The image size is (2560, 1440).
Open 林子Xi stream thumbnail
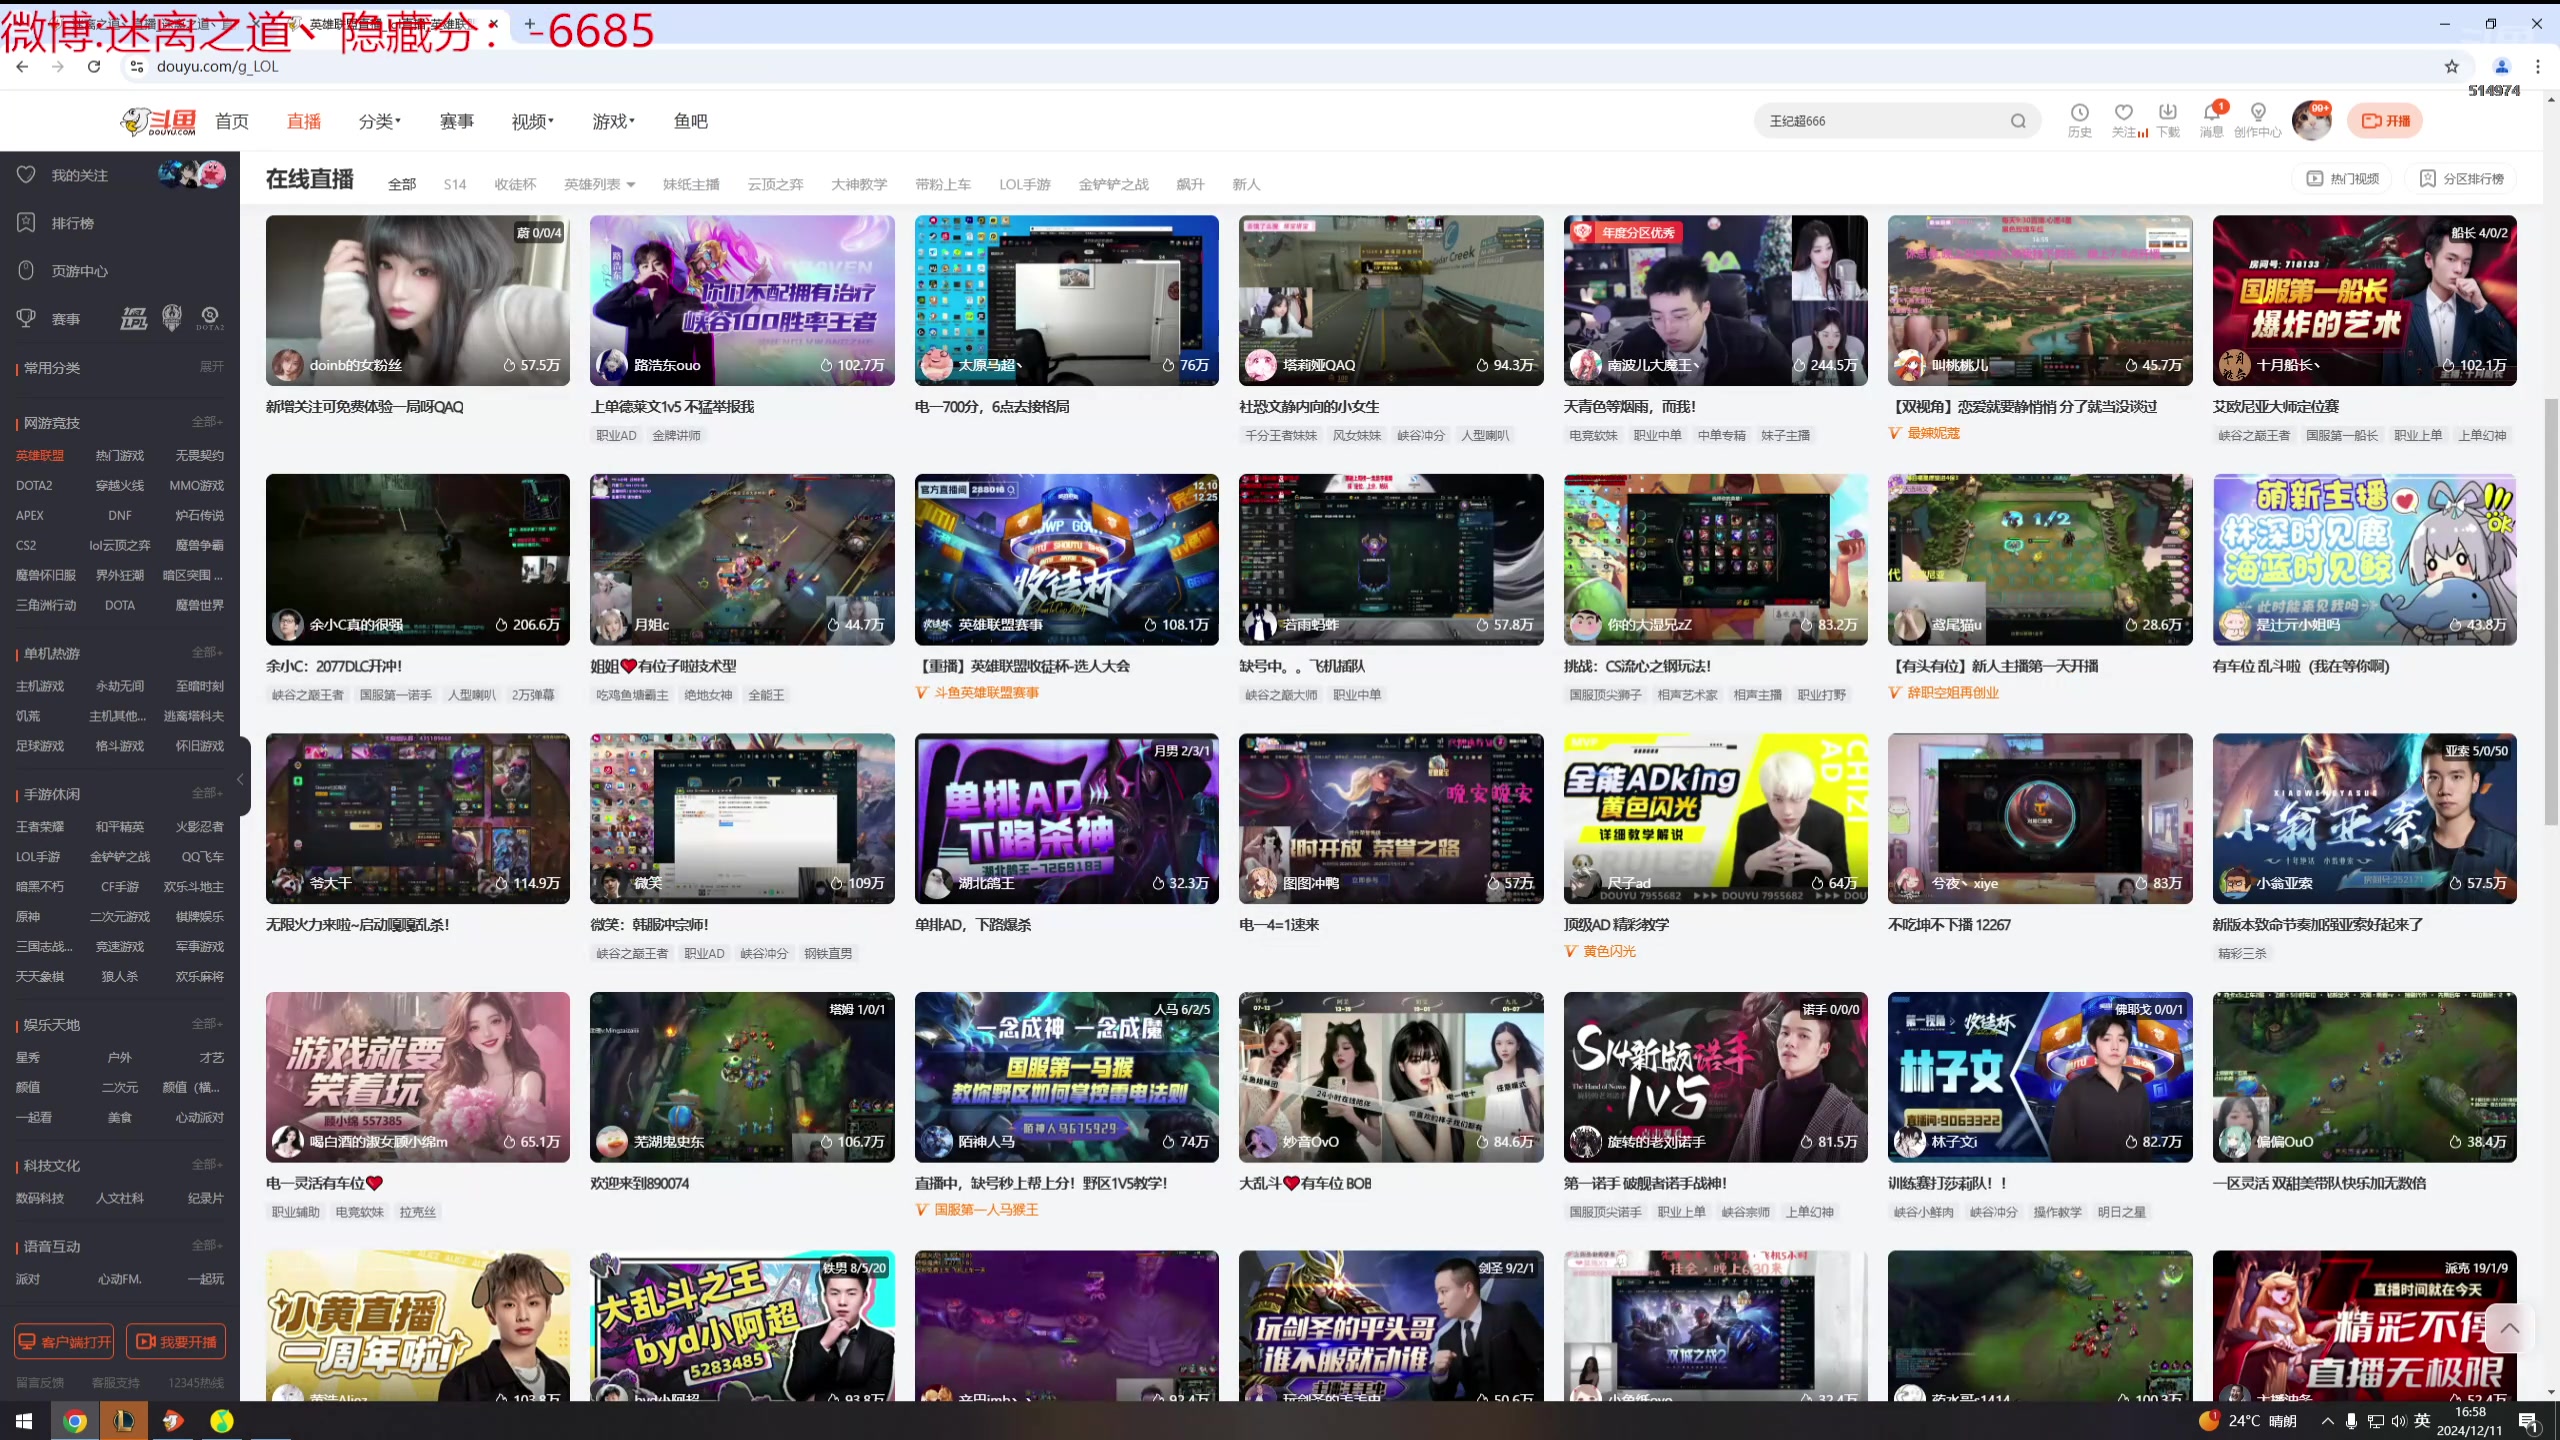[2040, 1077]
